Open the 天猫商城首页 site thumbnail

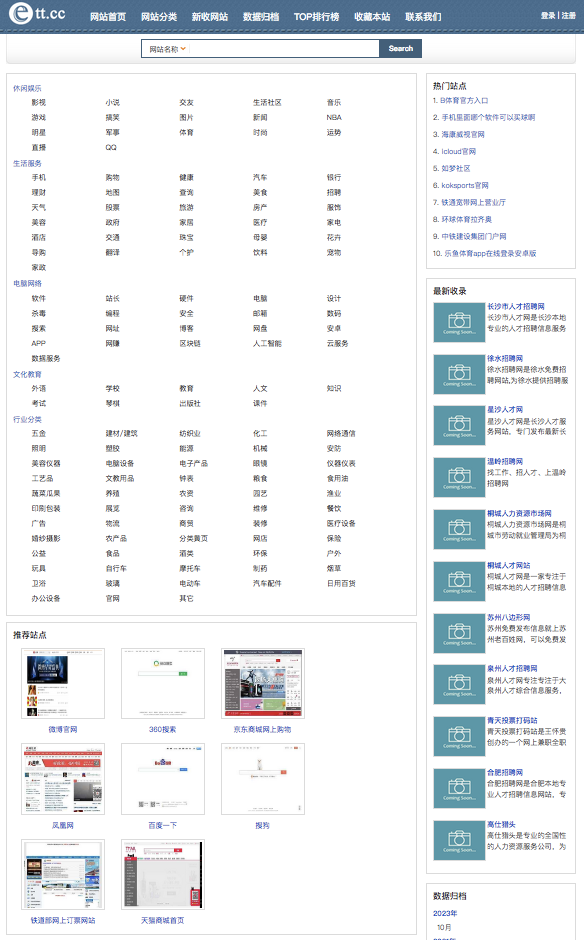[163, 875]
